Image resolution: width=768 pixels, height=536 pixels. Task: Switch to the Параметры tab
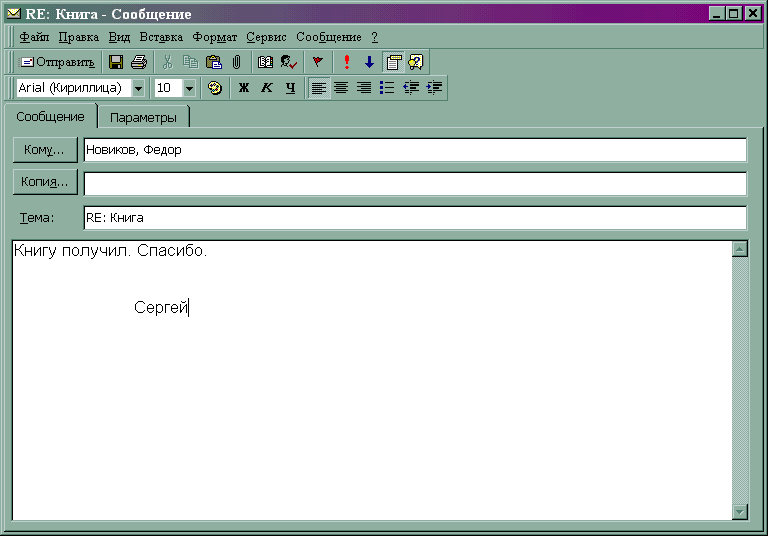click(143, 118)
